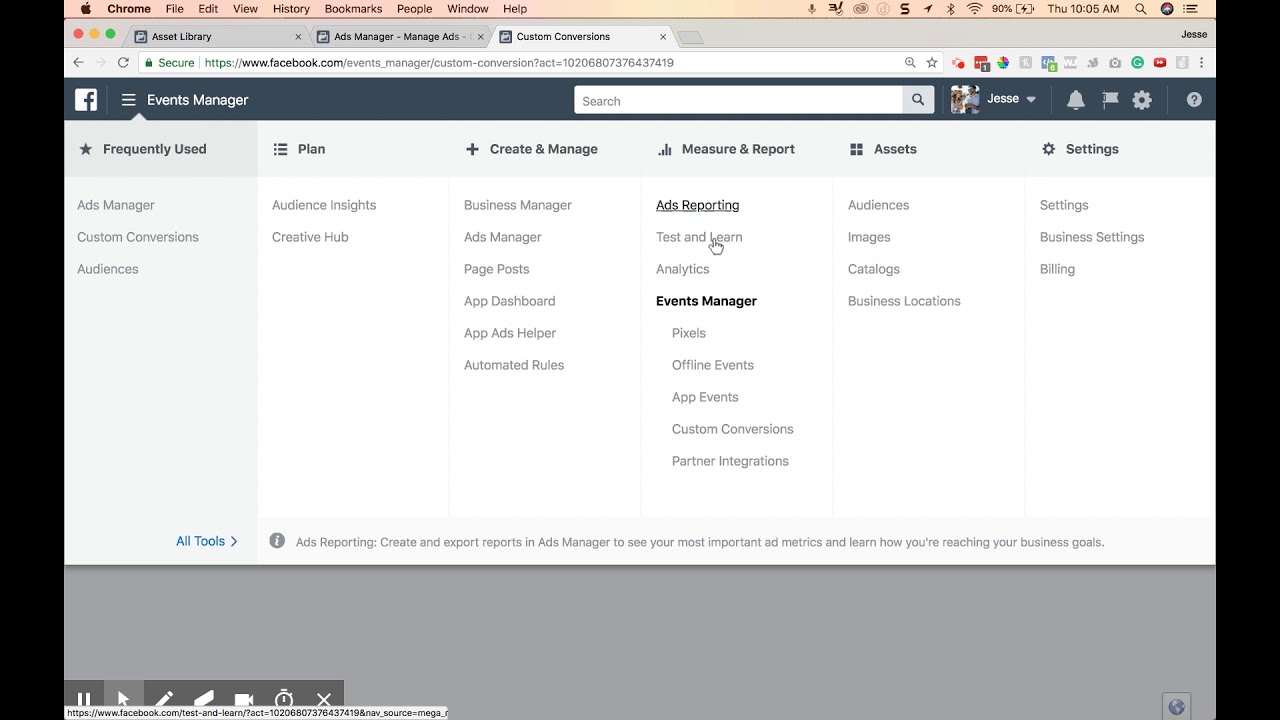Open the Bookmarks menu
Image resolution: width=1280 pixels, height=720 pixels.
[x=353, y=9]
